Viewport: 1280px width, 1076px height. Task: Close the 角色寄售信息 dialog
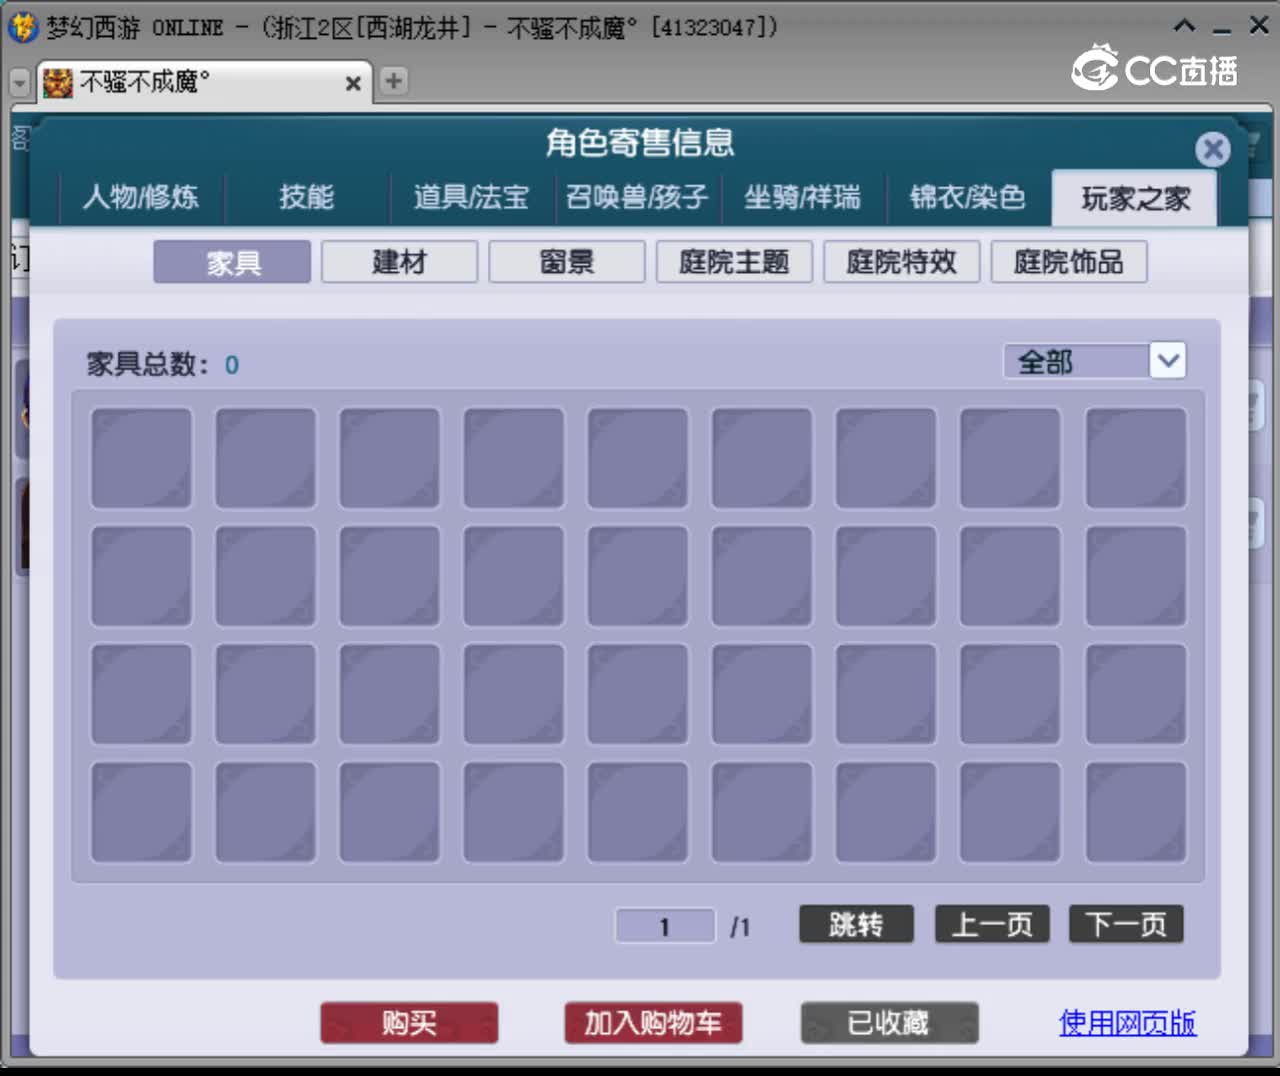[x=1213, y=149]
